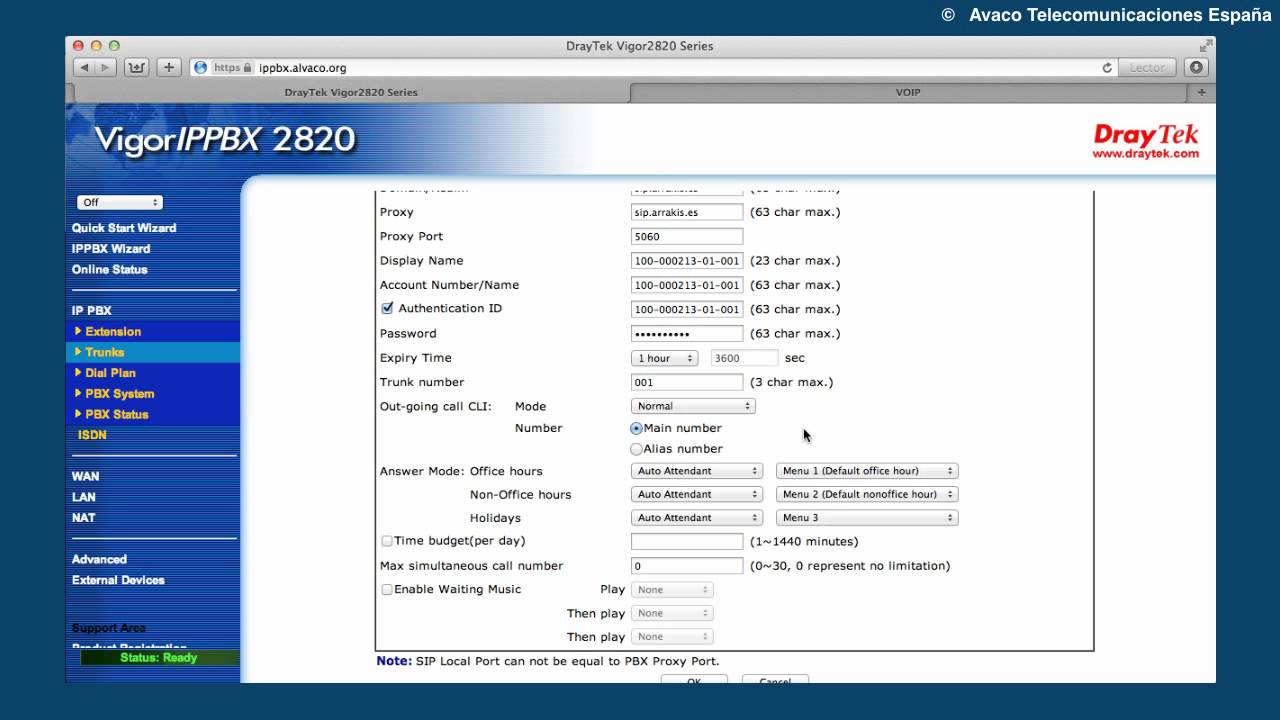Click the DrayTek logo
1280x720 pixels.
coord(1146,140)
